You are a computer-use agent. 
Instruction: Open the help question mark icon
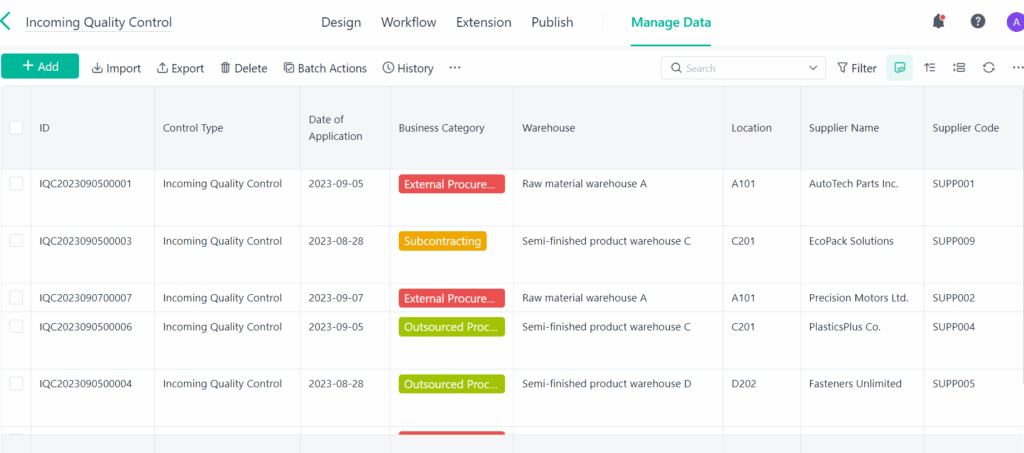(x=978, y=21)
